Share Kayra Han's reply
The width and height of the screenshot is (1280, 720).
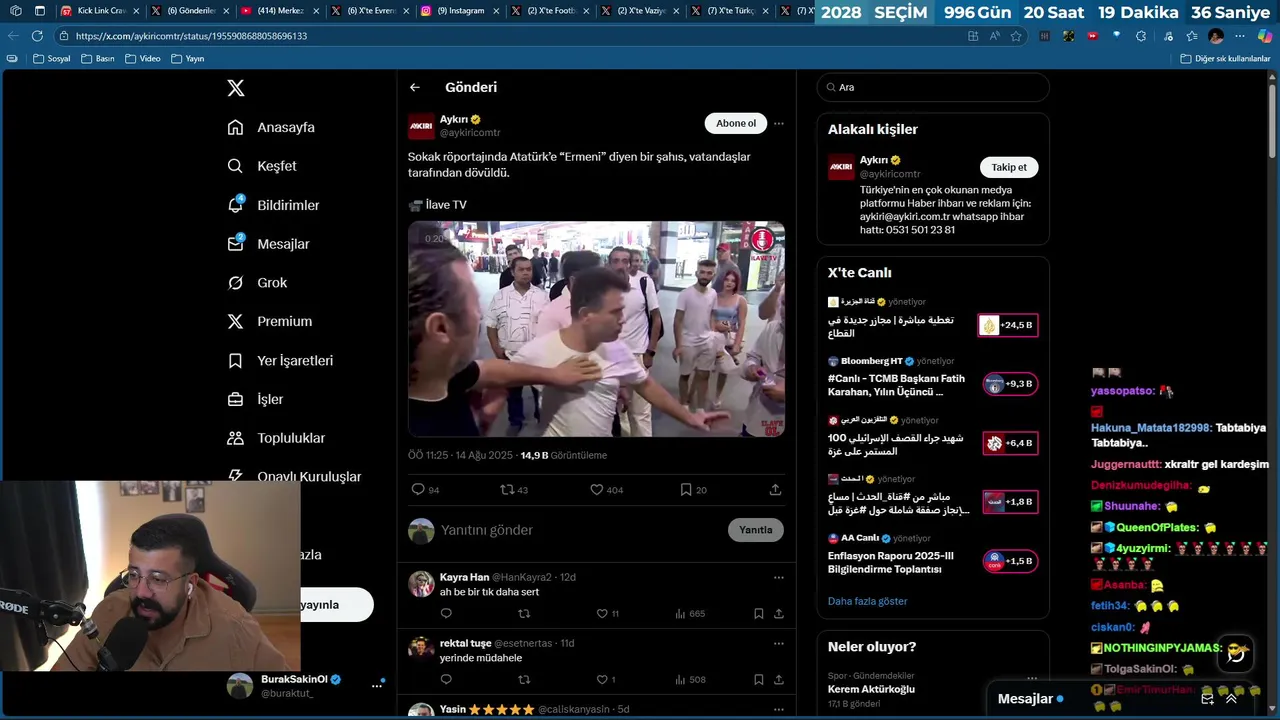pos(778,613)
